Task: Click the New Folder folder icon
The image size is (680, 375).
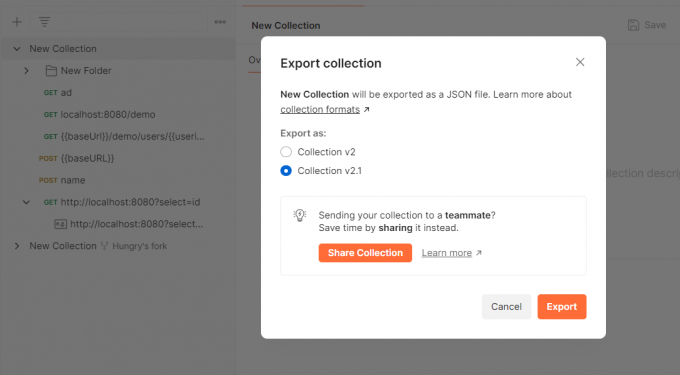Action: coord(51,71)
